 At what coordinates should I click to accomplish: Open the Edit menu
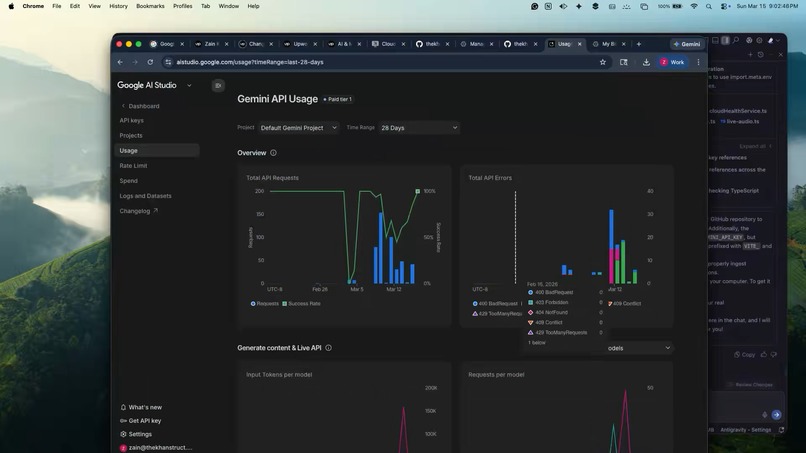click(75, 6)
